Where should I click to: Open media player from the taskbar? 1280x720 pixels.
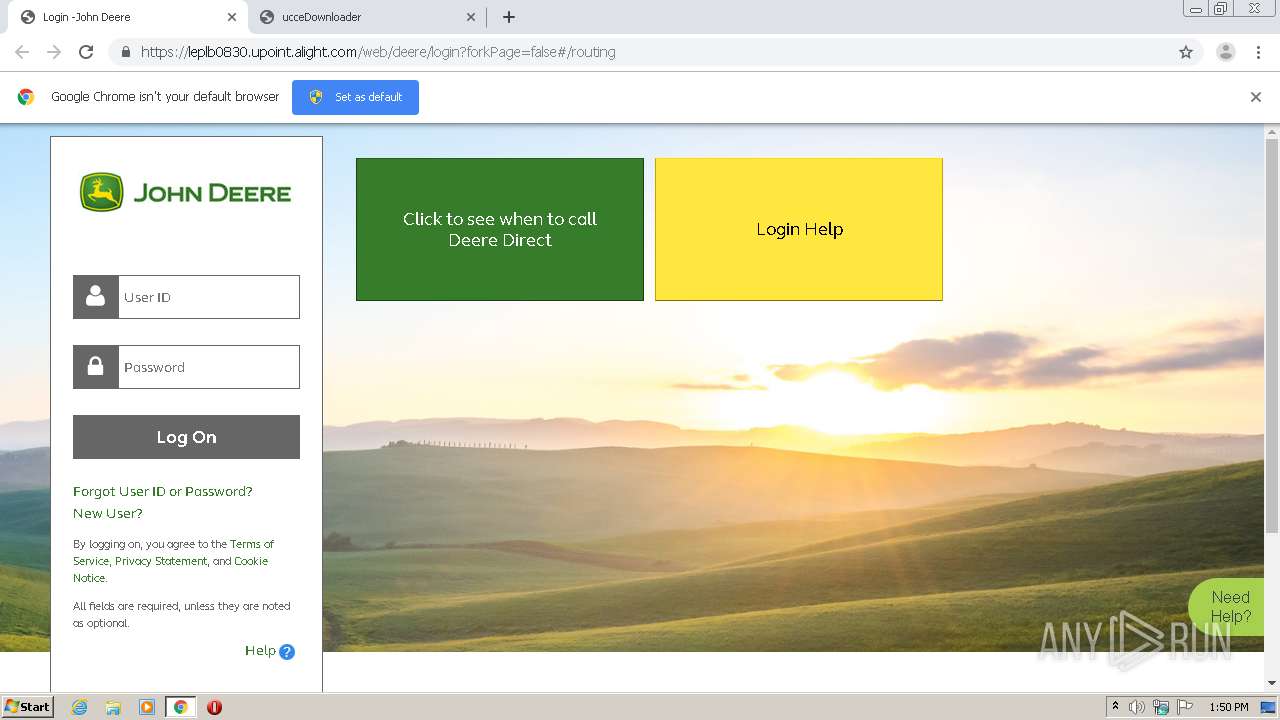[147, 707]
